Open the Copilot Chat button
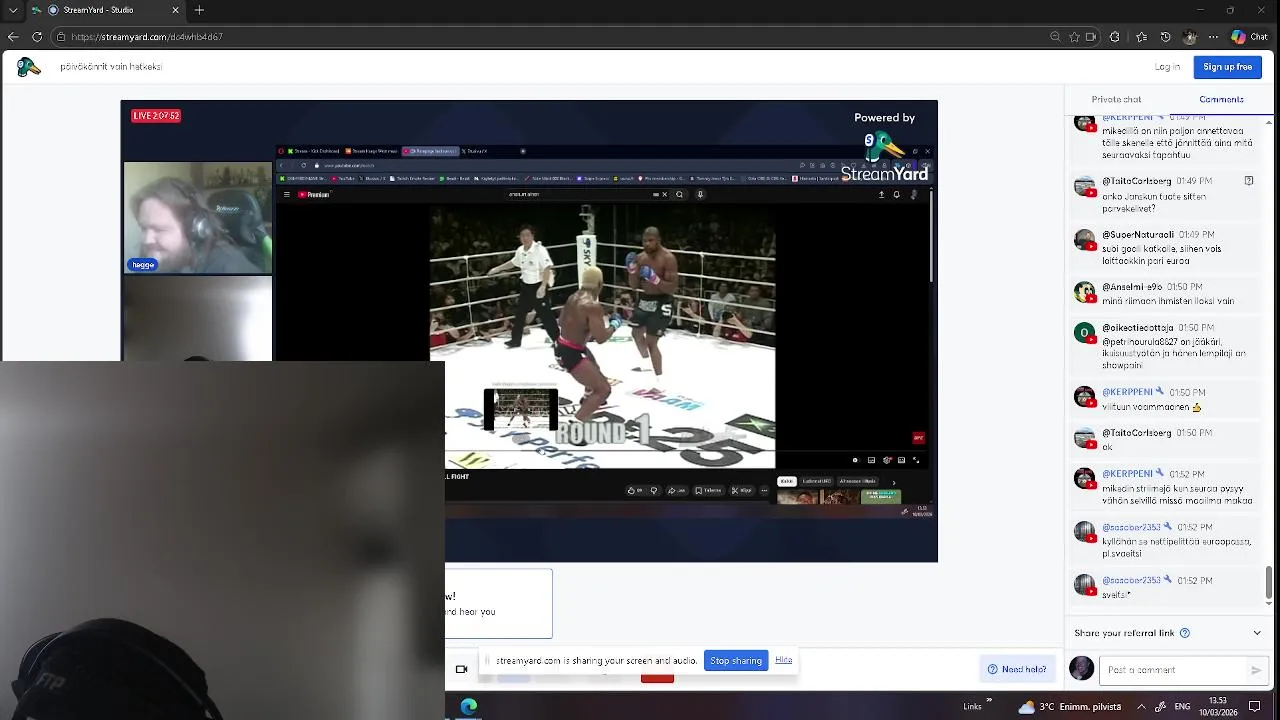 [x=1250, y=37]
